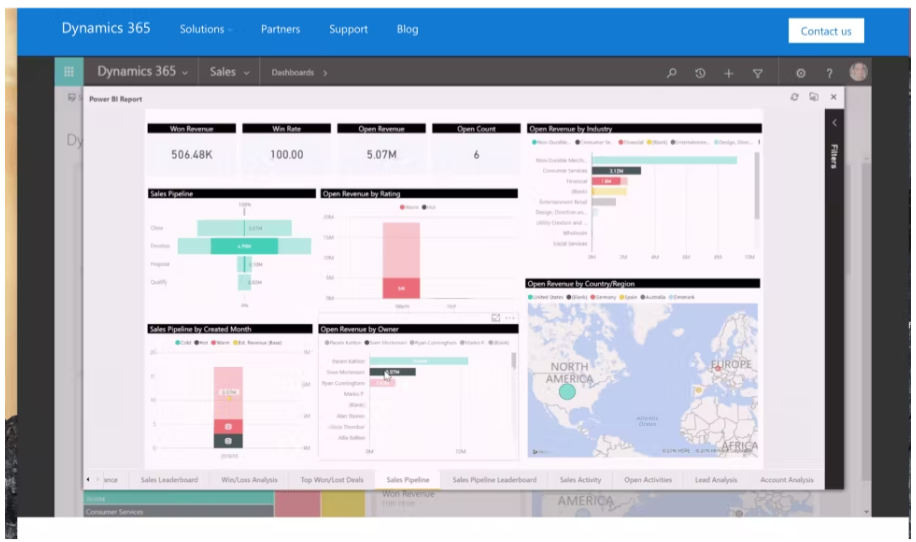
Task: Click the Win Rate 100.00 card
Action: [x=286, y=150]
